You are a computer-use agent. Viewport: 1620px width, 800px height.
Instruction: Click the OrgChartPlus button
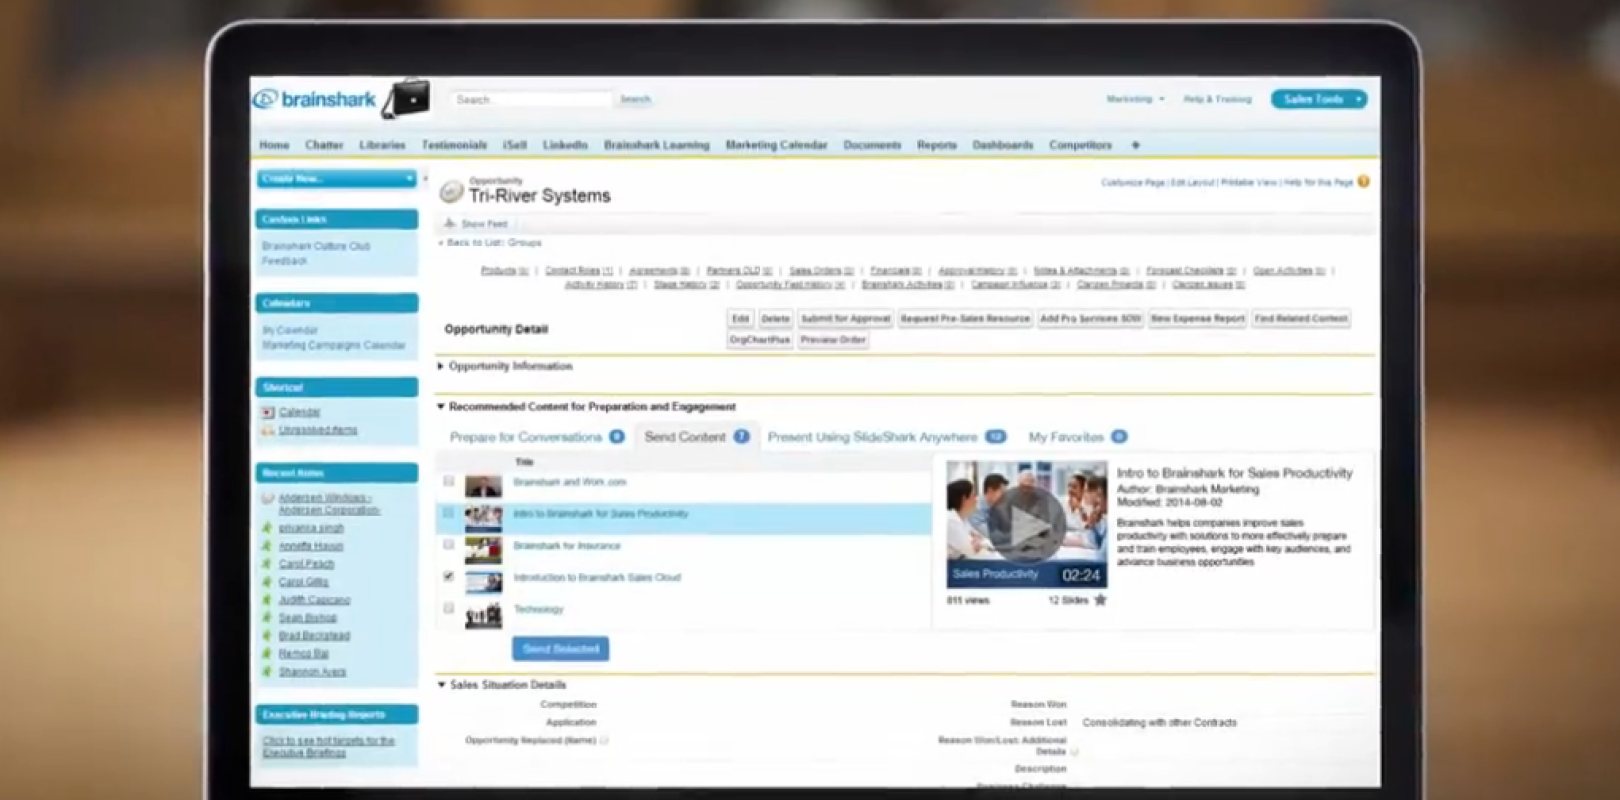point(760,340)
